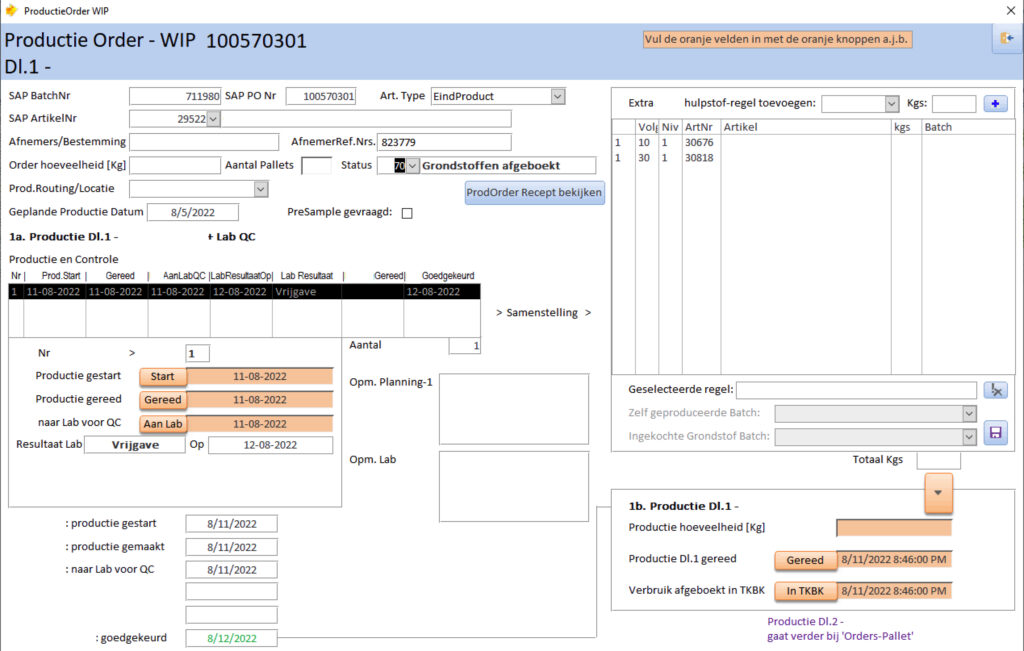Click ProdOrder Recept bekijken button
This screenshot has width=1024, height=651.
coord(534,192)
